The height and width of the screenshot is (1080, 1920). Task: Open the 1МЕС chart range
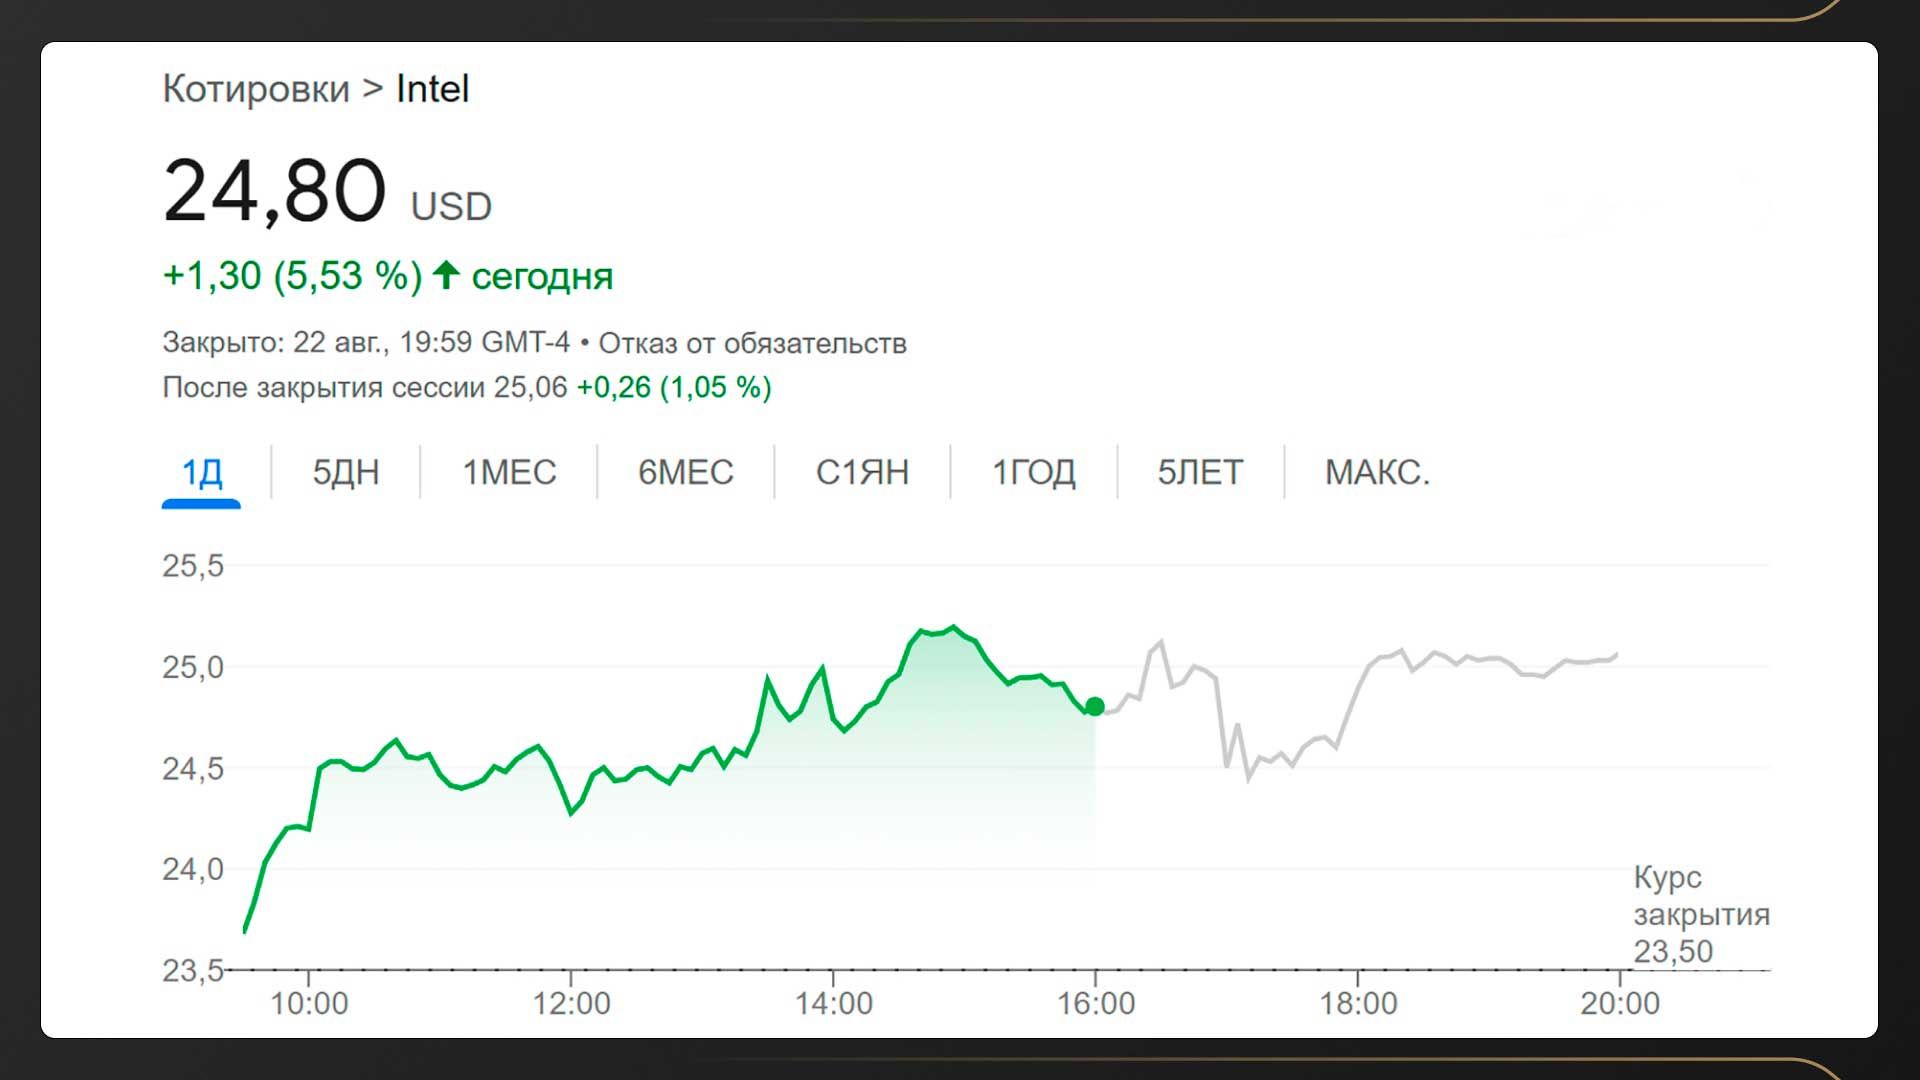509,472
